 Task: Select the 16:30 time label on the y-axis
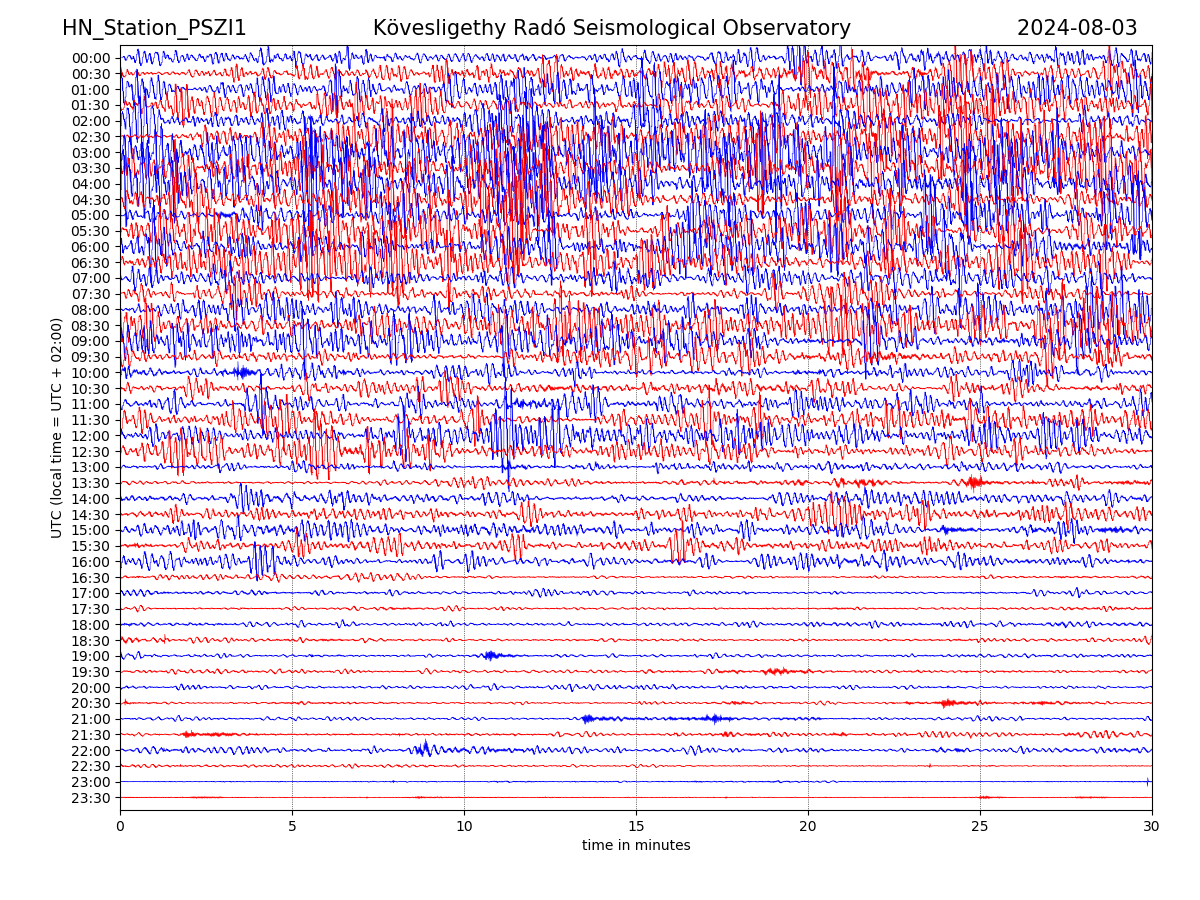coord(90,578)
